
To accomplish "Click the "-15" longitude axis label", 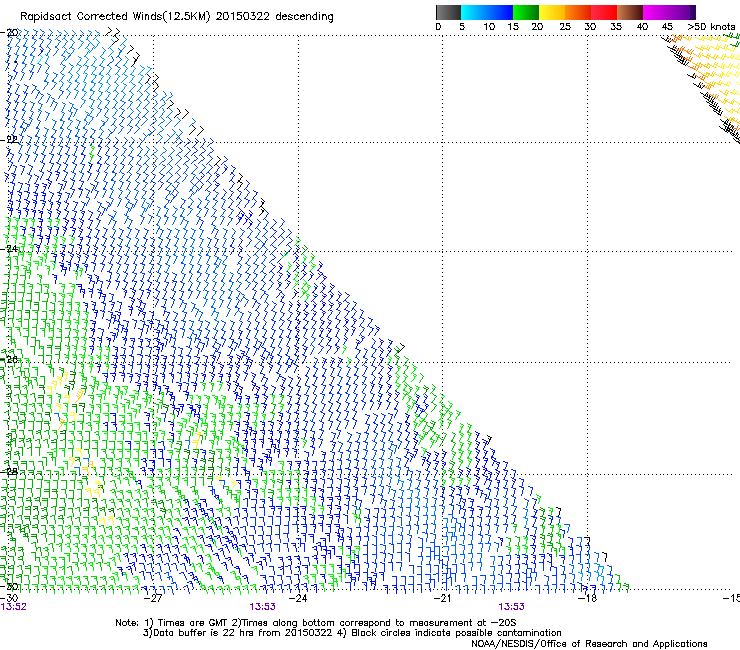I will (731, 598).
